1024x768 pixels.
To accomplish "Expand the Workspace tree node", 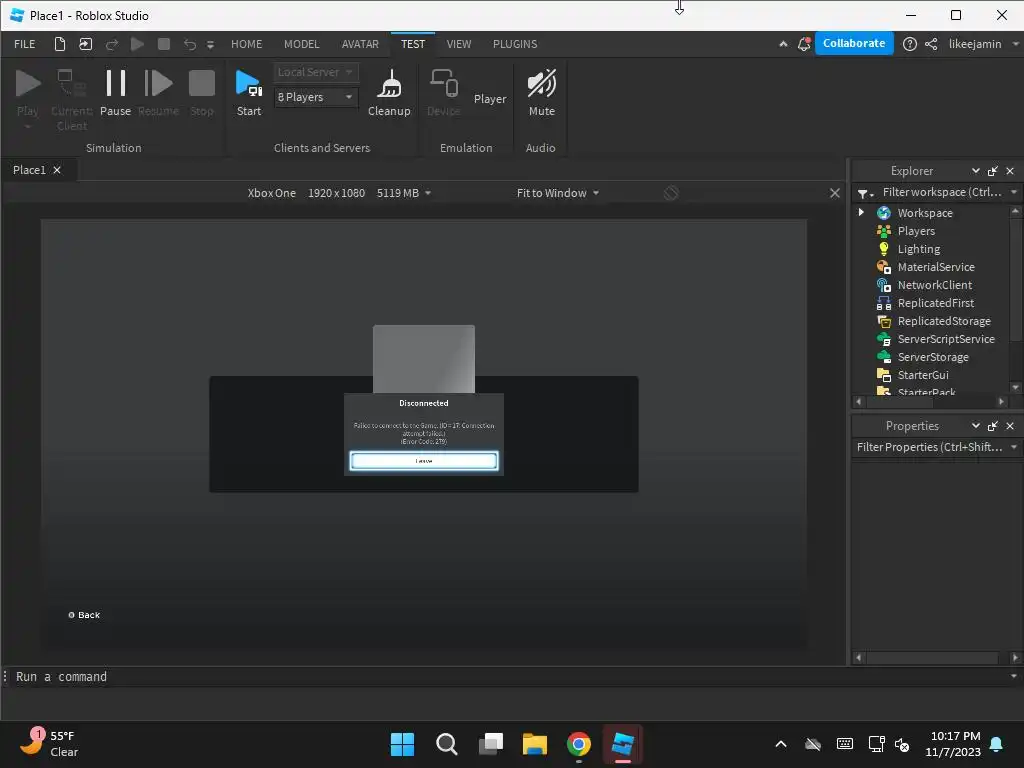I will tap(861, 213).
